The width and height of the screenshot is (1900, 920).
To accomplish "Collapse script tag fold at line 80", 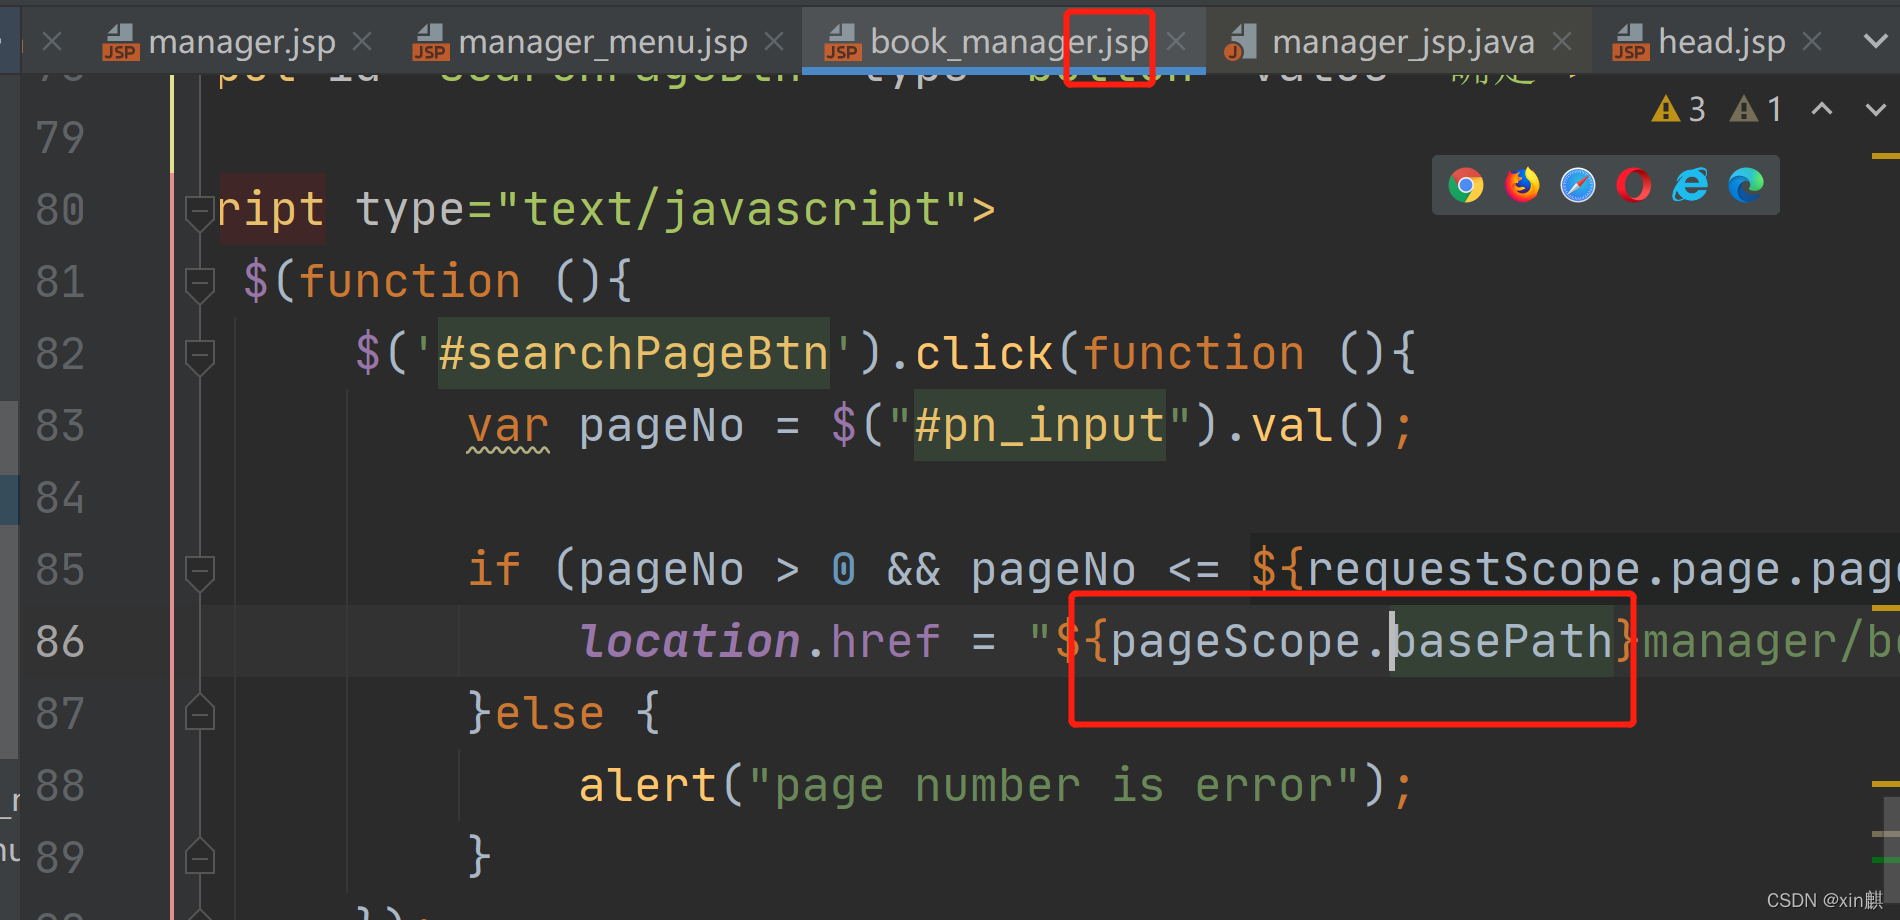I will click(200, 211).
